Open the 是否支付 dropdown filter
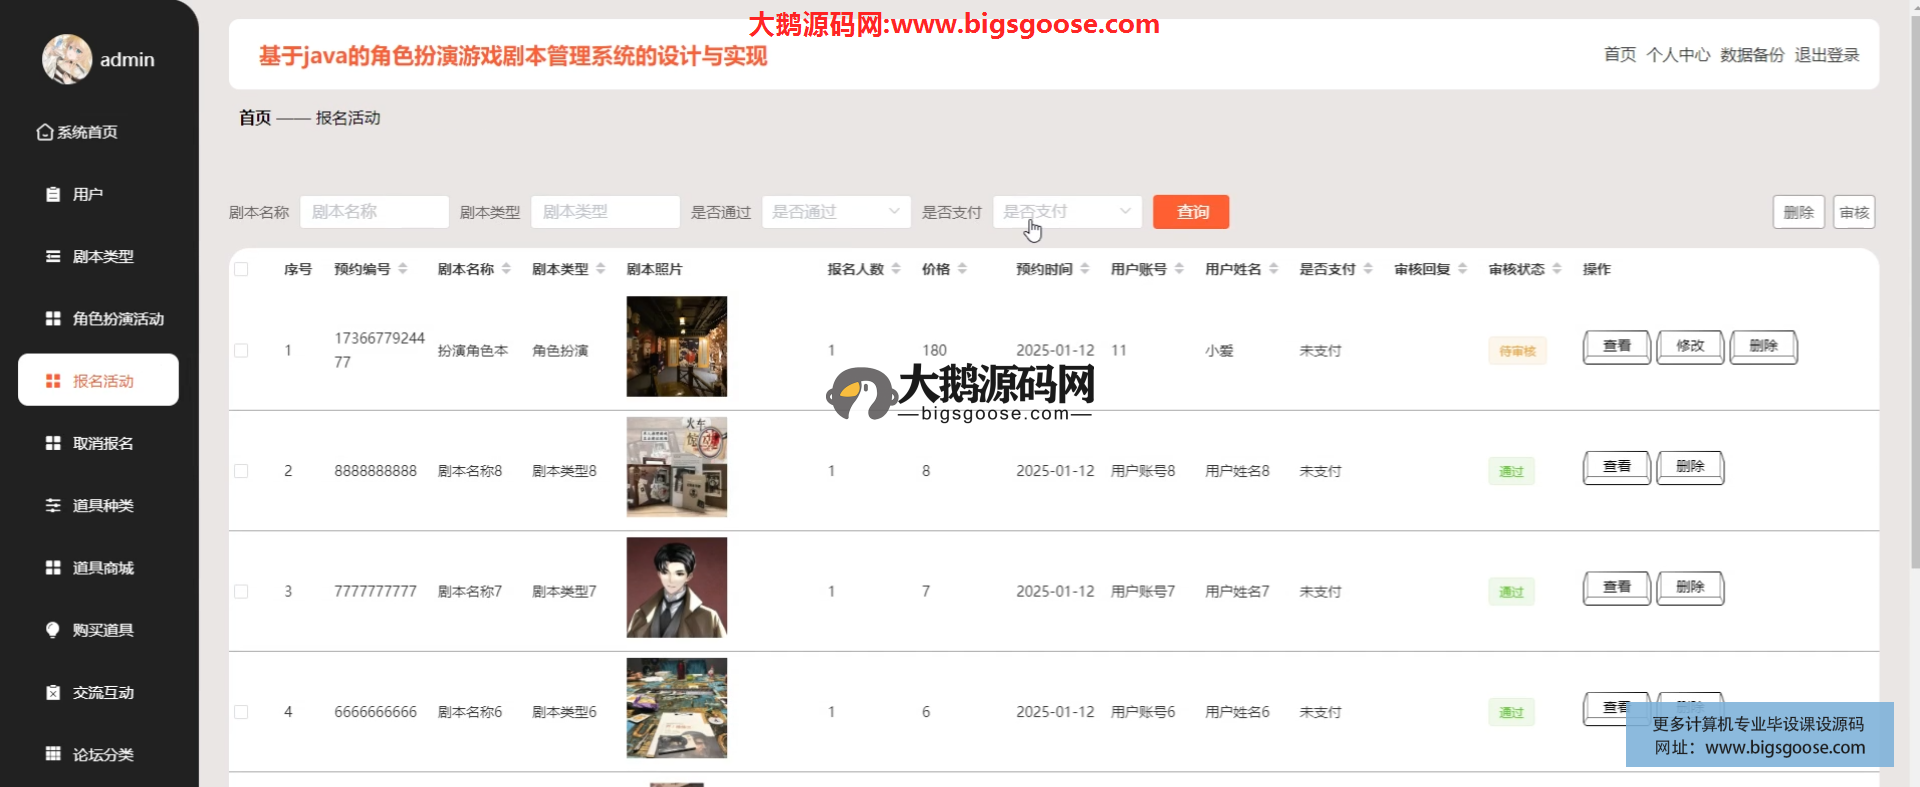 (x=1066, y=212)
